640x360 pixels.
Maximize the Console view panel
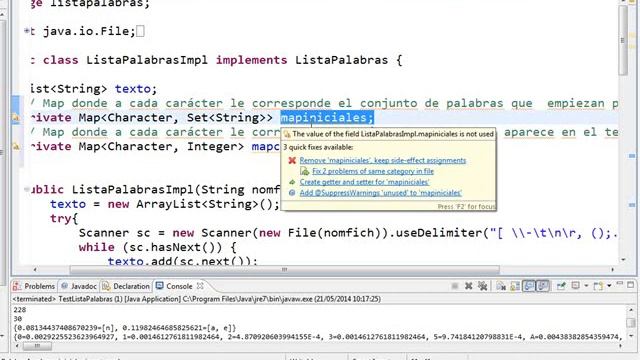(631, 285)
